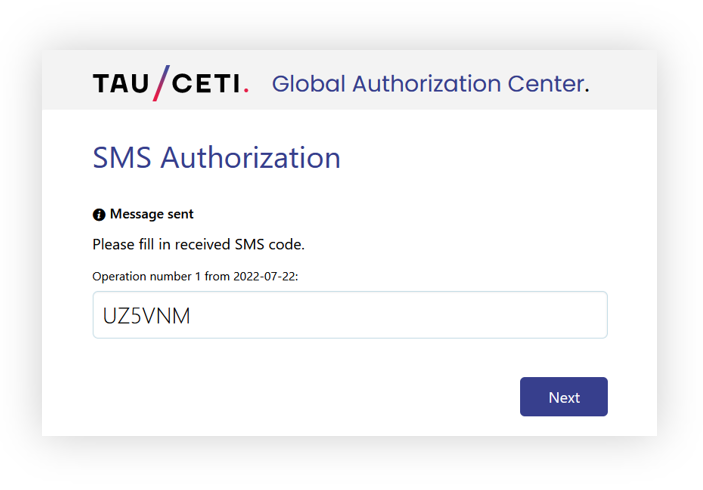
Task: Click the SMS Authorization heading
Action: tap(217, 158)
